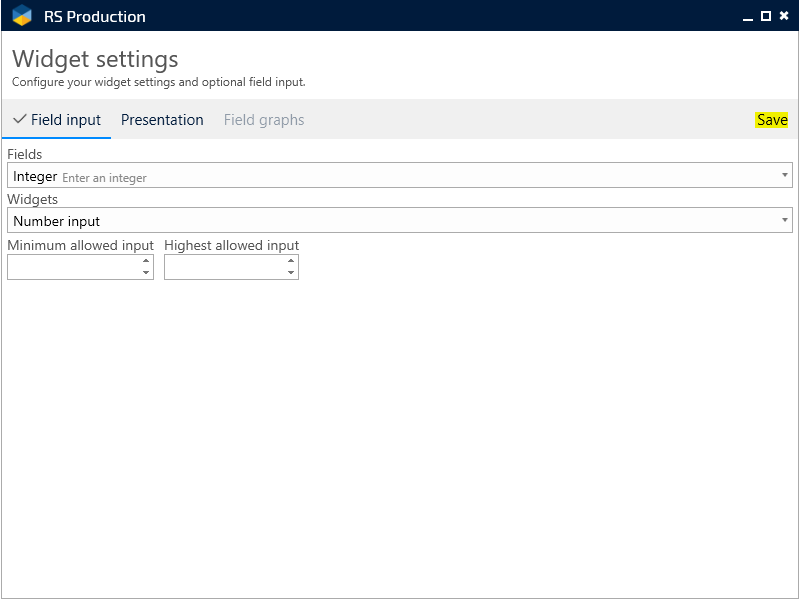
Task: Focus the Minimum allowed input text box
Action: [73, 267]
